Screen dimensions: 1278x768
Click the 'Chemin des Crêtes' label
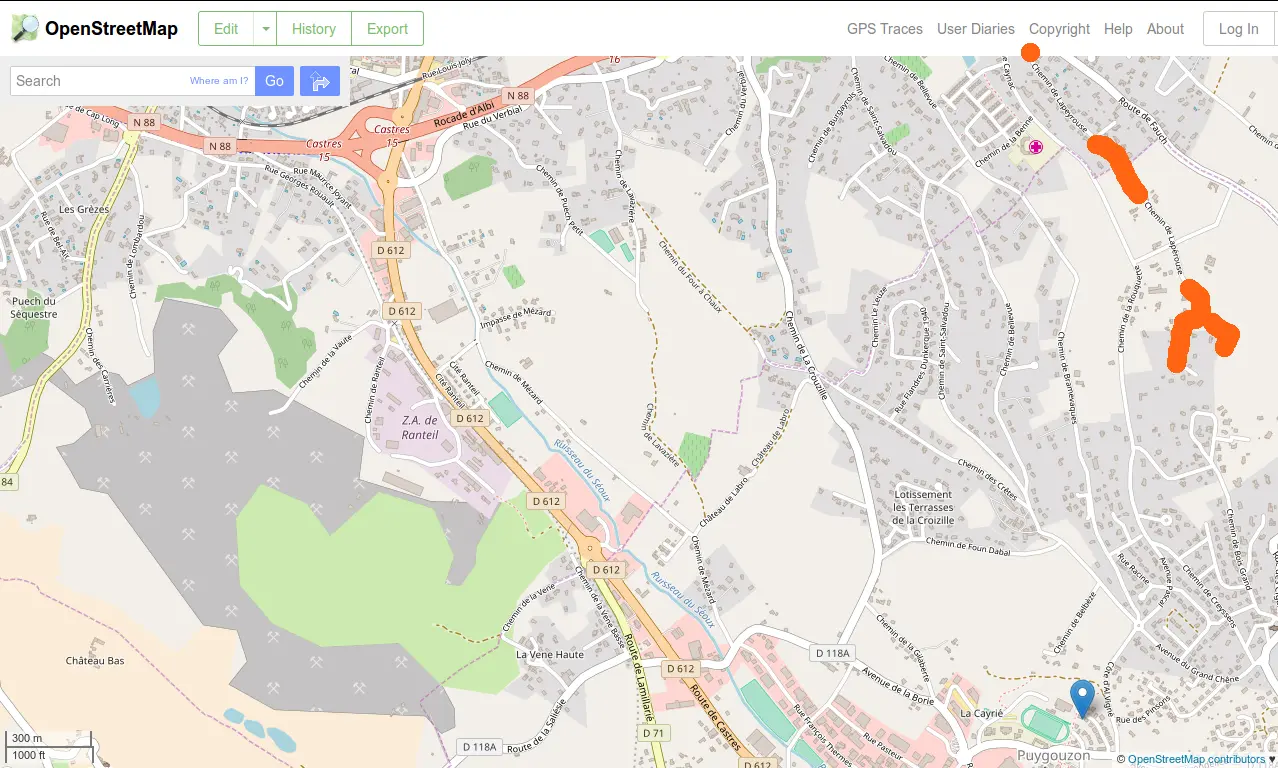point(986,479)
